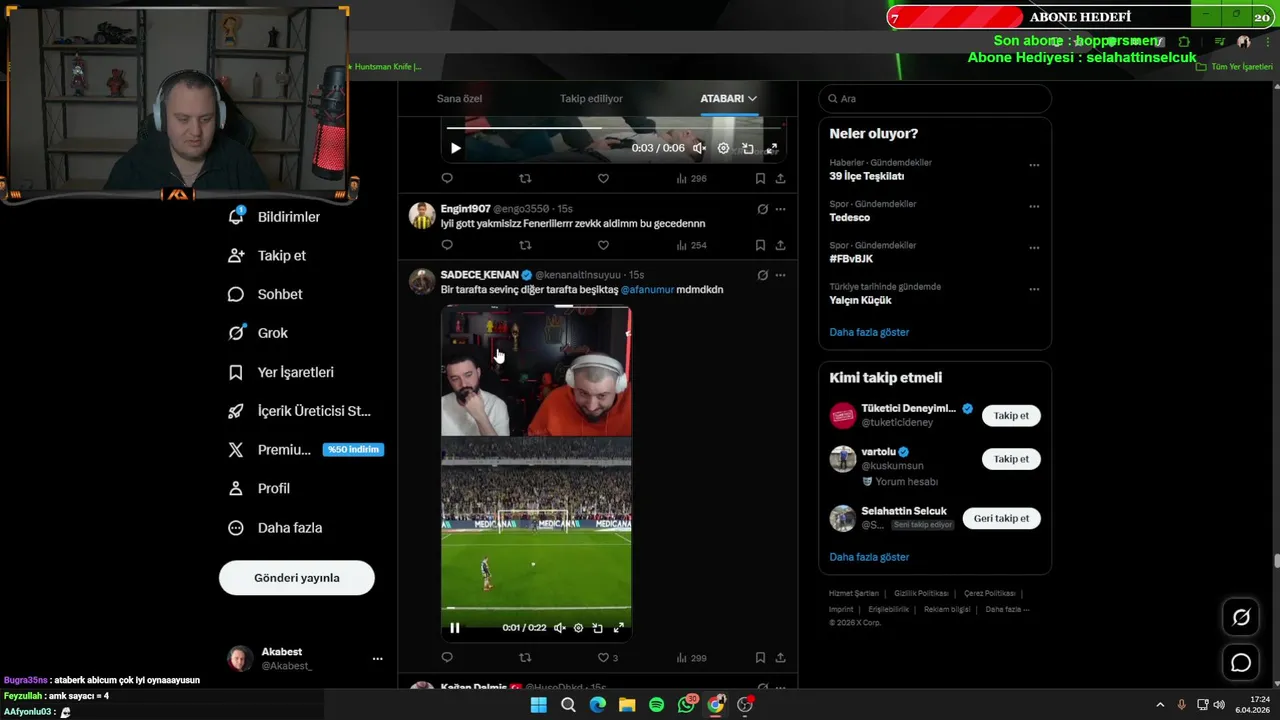Image resolution: width=1280 pixels, height=720 pixels.
Task: Follow back Selahattin Selcuk
Action: coord(1001,518)
